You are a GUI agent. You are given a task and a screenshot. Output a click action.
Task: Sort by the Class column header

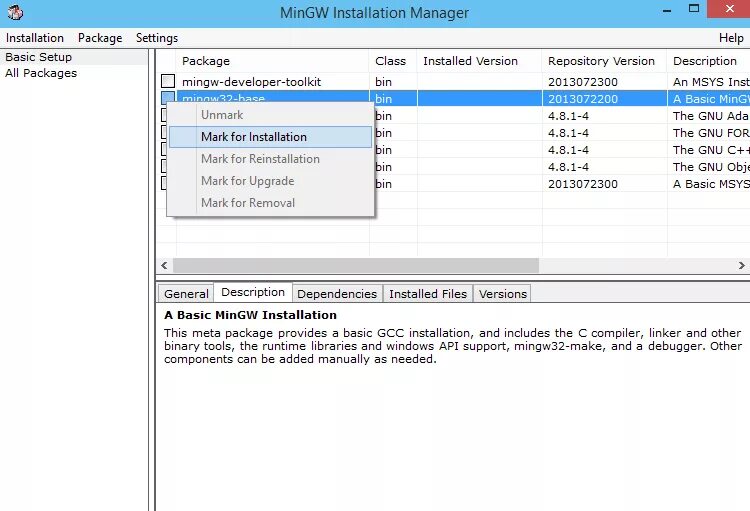click(x=393, y=61)
